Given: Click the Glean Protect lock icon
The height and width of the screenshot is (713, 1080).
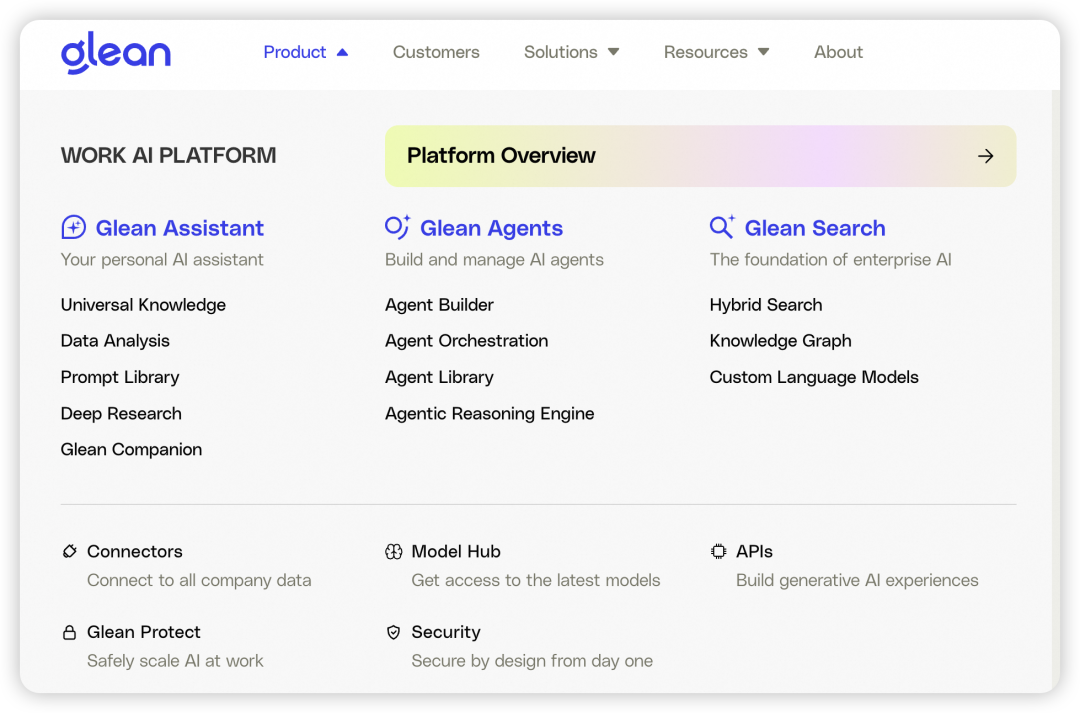Looking at the screenshot, I should click(70, 632).
